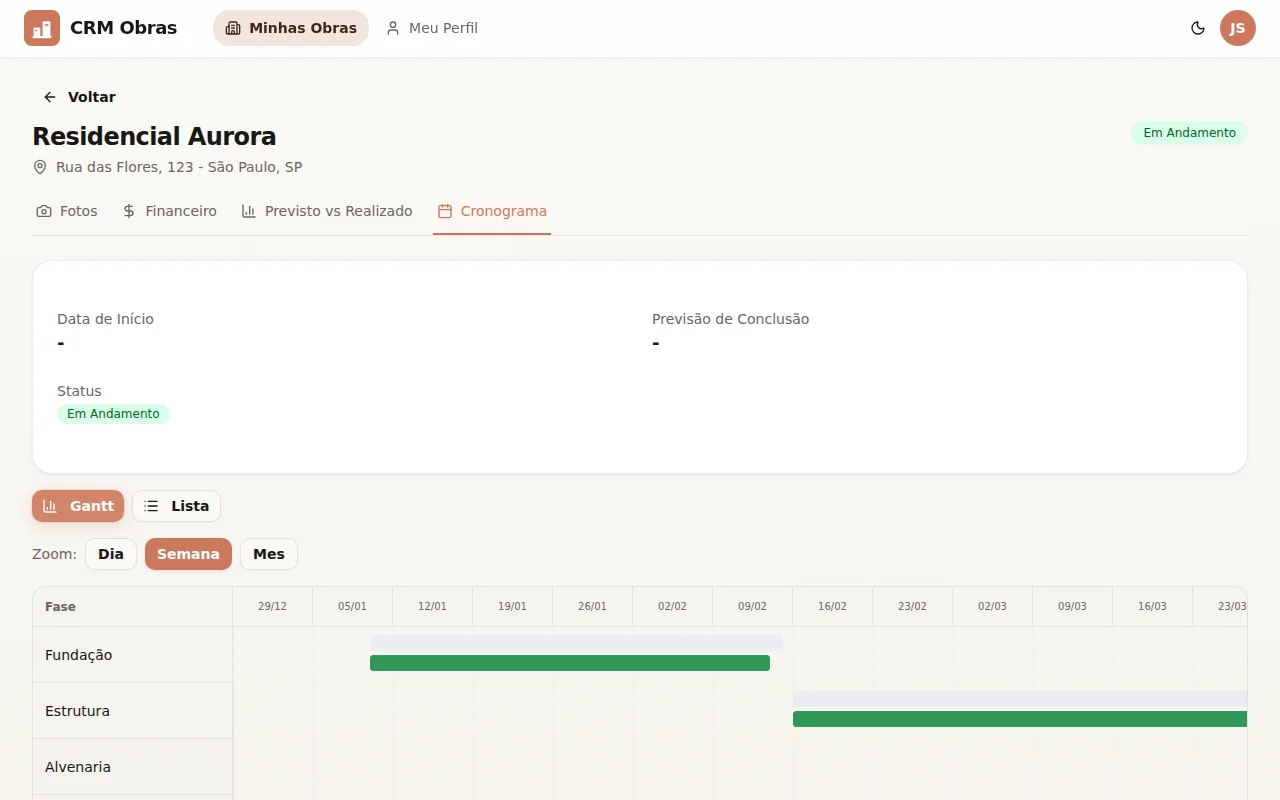Screen dimensions: 1280x800
Task: Click the 29/12 week header
Action: click(272, 607)
